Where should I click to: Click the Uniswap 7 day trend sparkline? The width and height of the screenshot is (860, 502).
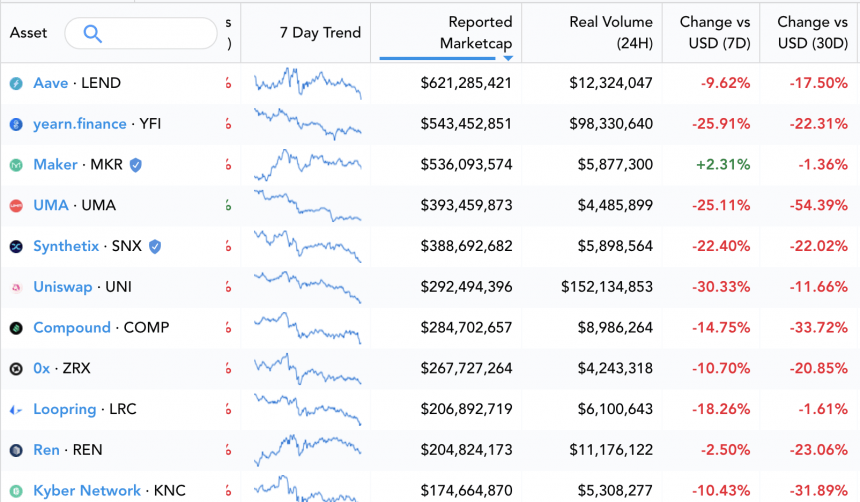307,287
